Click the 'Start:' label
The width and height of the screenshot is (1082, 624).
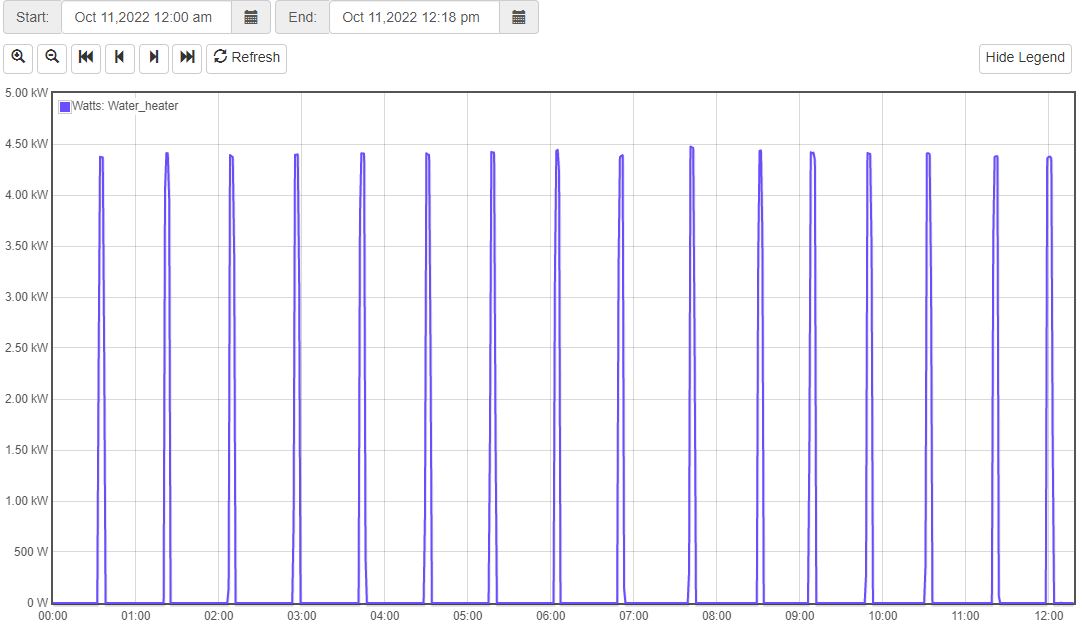[32, 17]
